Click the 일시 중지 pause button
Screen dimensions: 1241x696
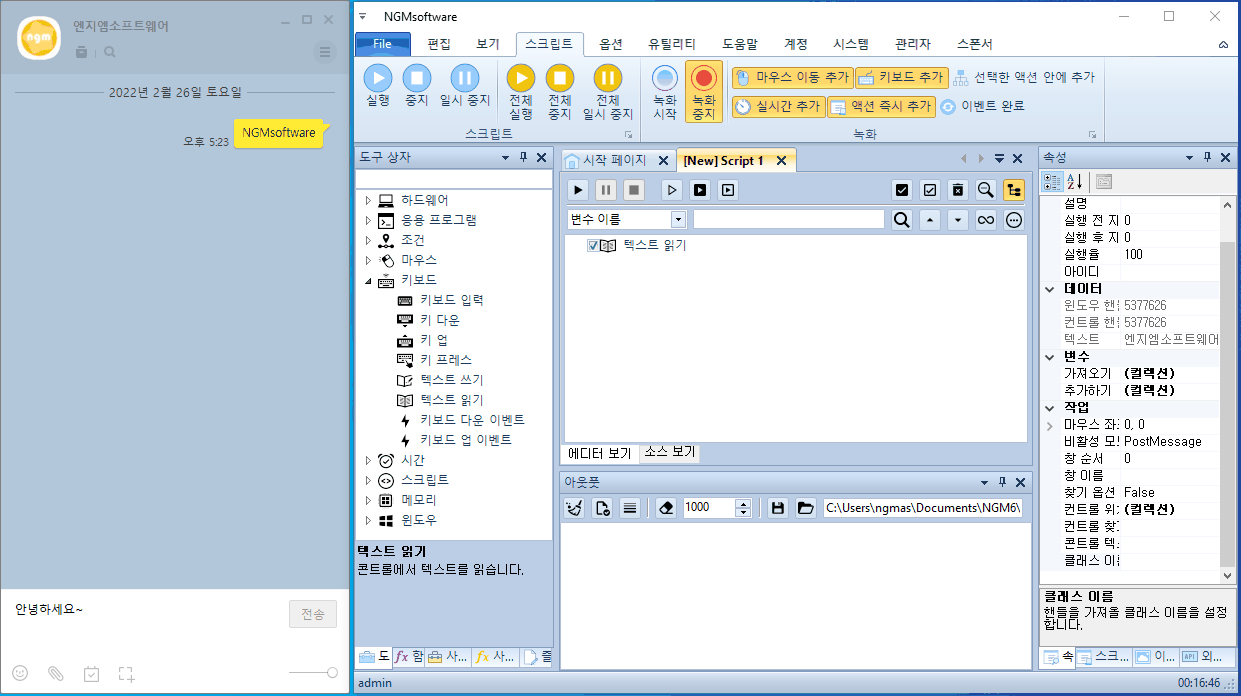click(x=465, y=84)
